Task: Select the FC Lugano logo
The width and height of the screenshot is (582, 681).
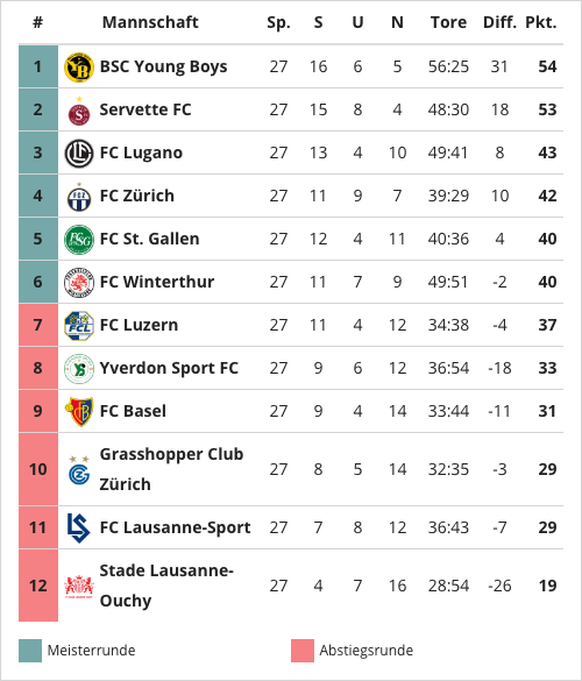Action: [79, 153]
